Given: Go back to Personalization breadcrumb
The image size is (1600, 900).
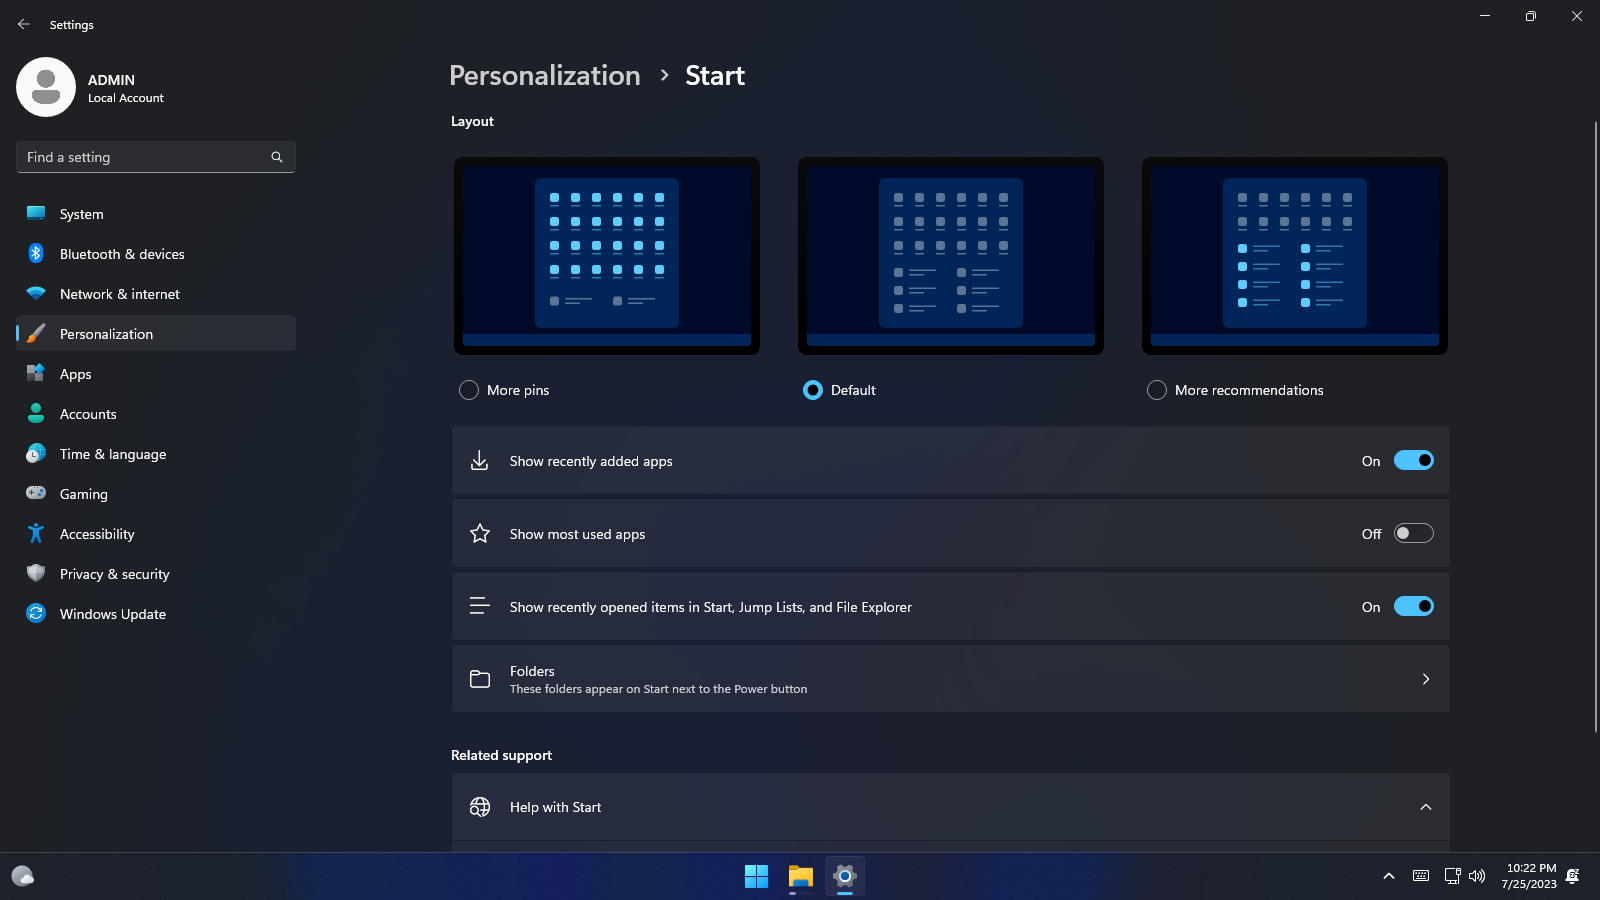Looking at the screenshot, I should point(545,76).
